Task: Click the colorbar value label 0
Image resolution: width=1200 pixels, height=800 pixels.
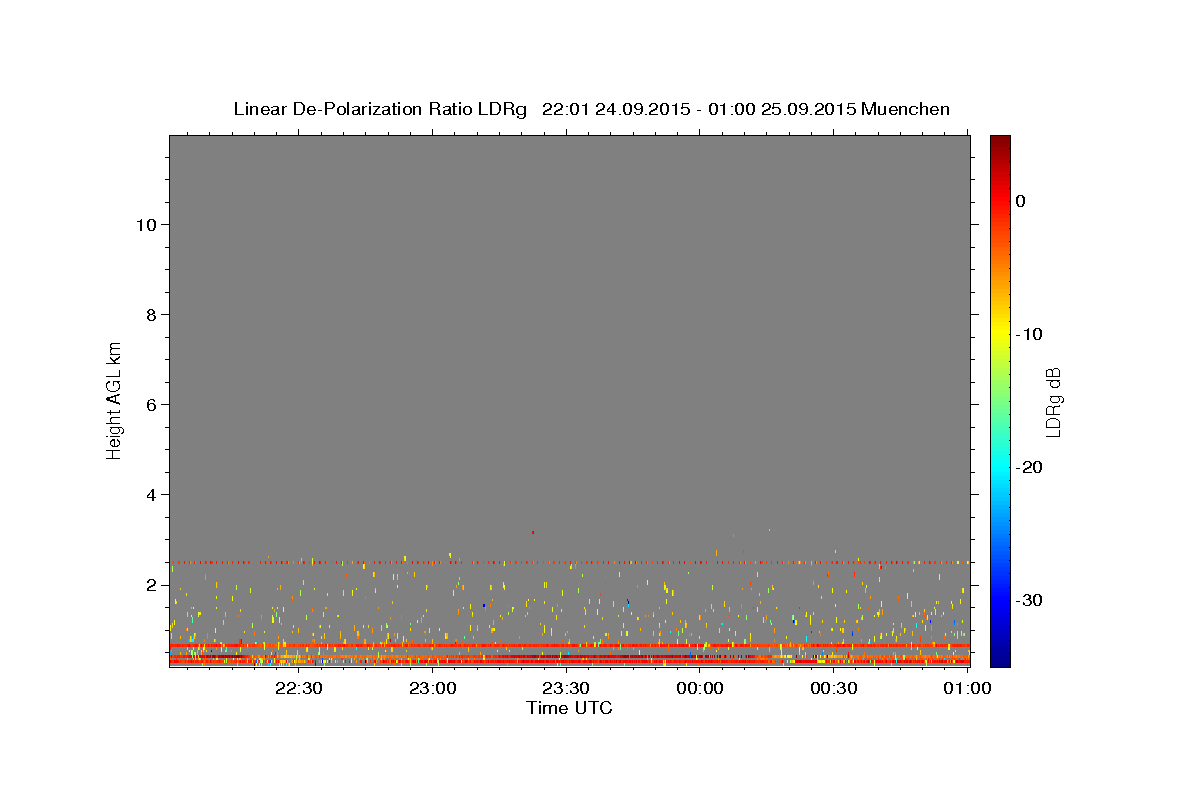Action: coord(1020,201)
